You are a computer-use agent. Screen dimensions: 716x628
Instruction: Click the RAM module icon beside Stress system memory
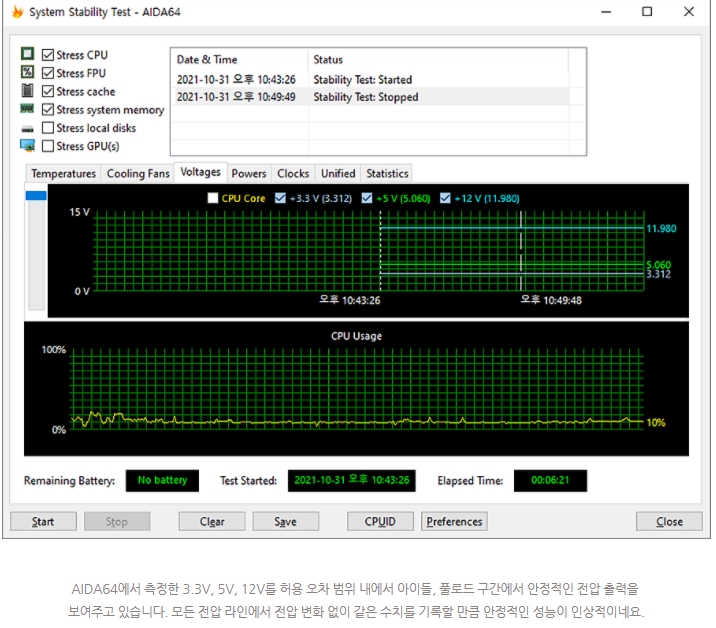click(27, 109)
